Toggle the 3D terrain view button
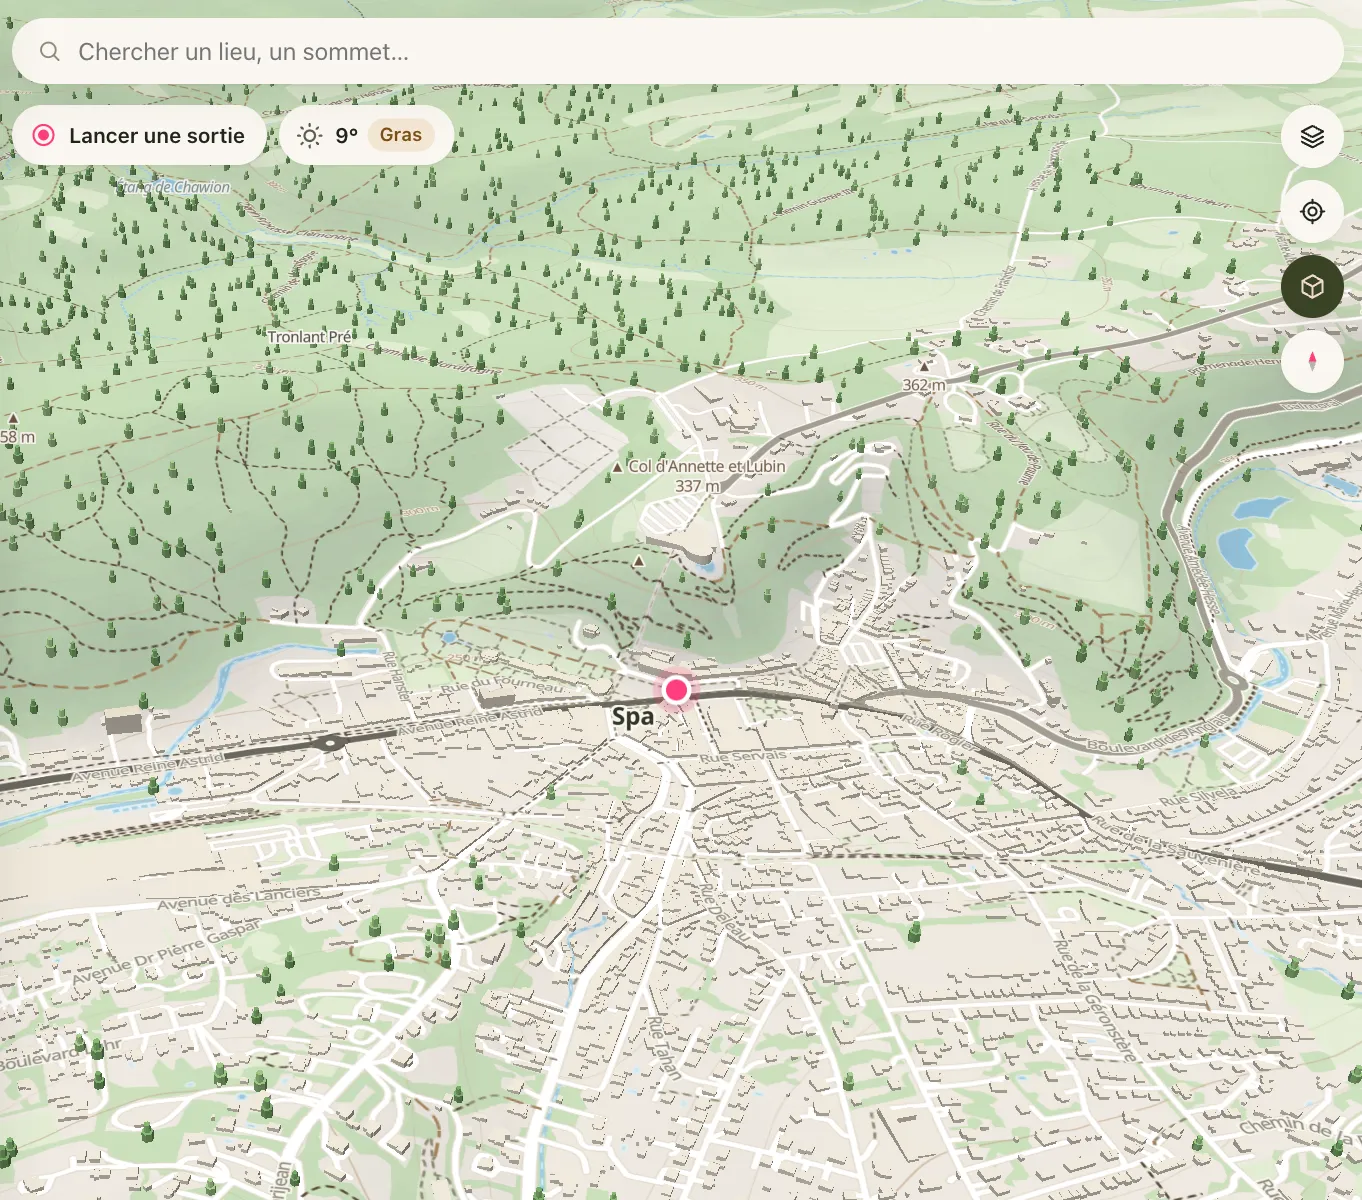Image resolution: width=1362 pixels, height=1200 pixels. click(x=1312, y=287)
